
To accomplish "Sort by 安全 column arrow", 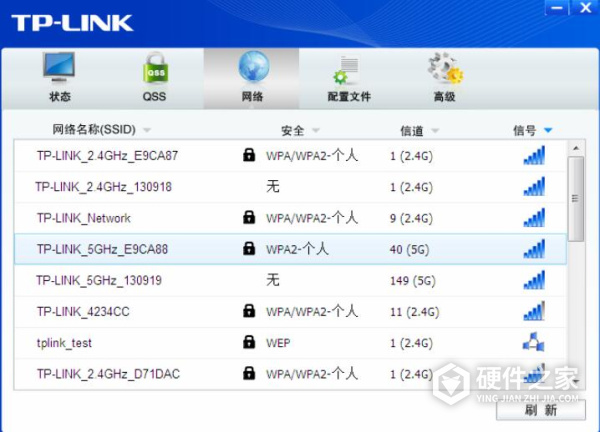I will pyautogui.click(x=316, y=130).
